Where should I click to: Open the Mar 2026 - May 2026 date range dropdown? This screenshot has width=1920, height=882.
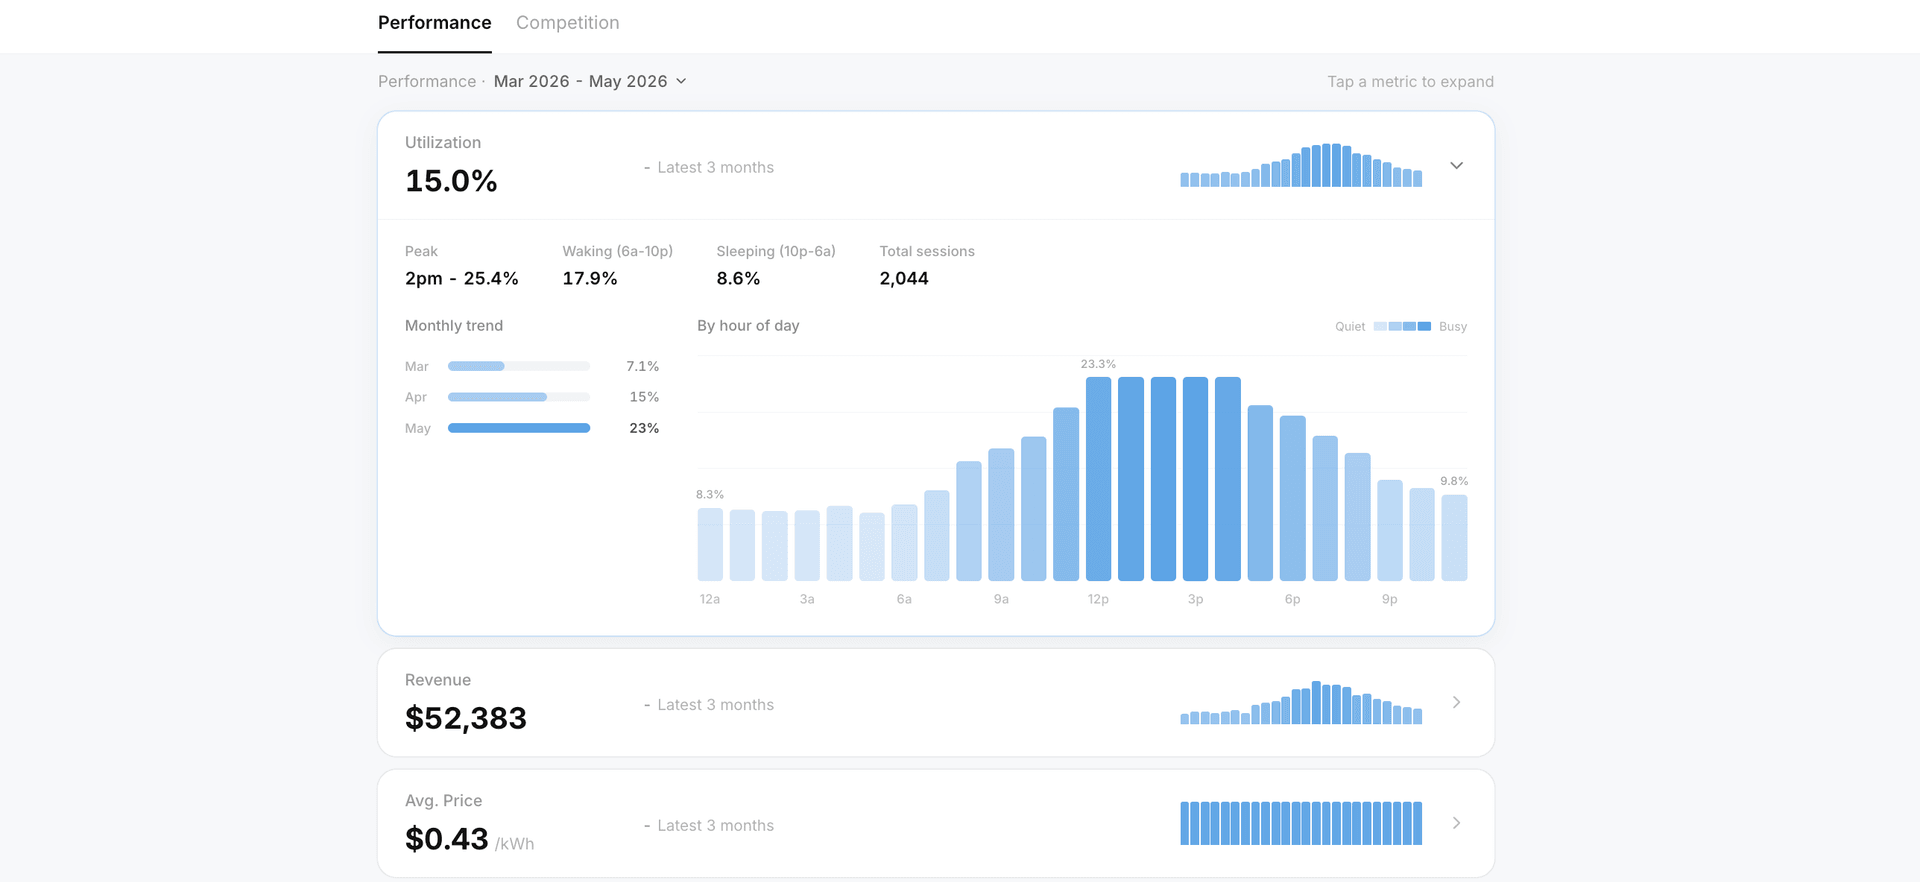[590, 81]
